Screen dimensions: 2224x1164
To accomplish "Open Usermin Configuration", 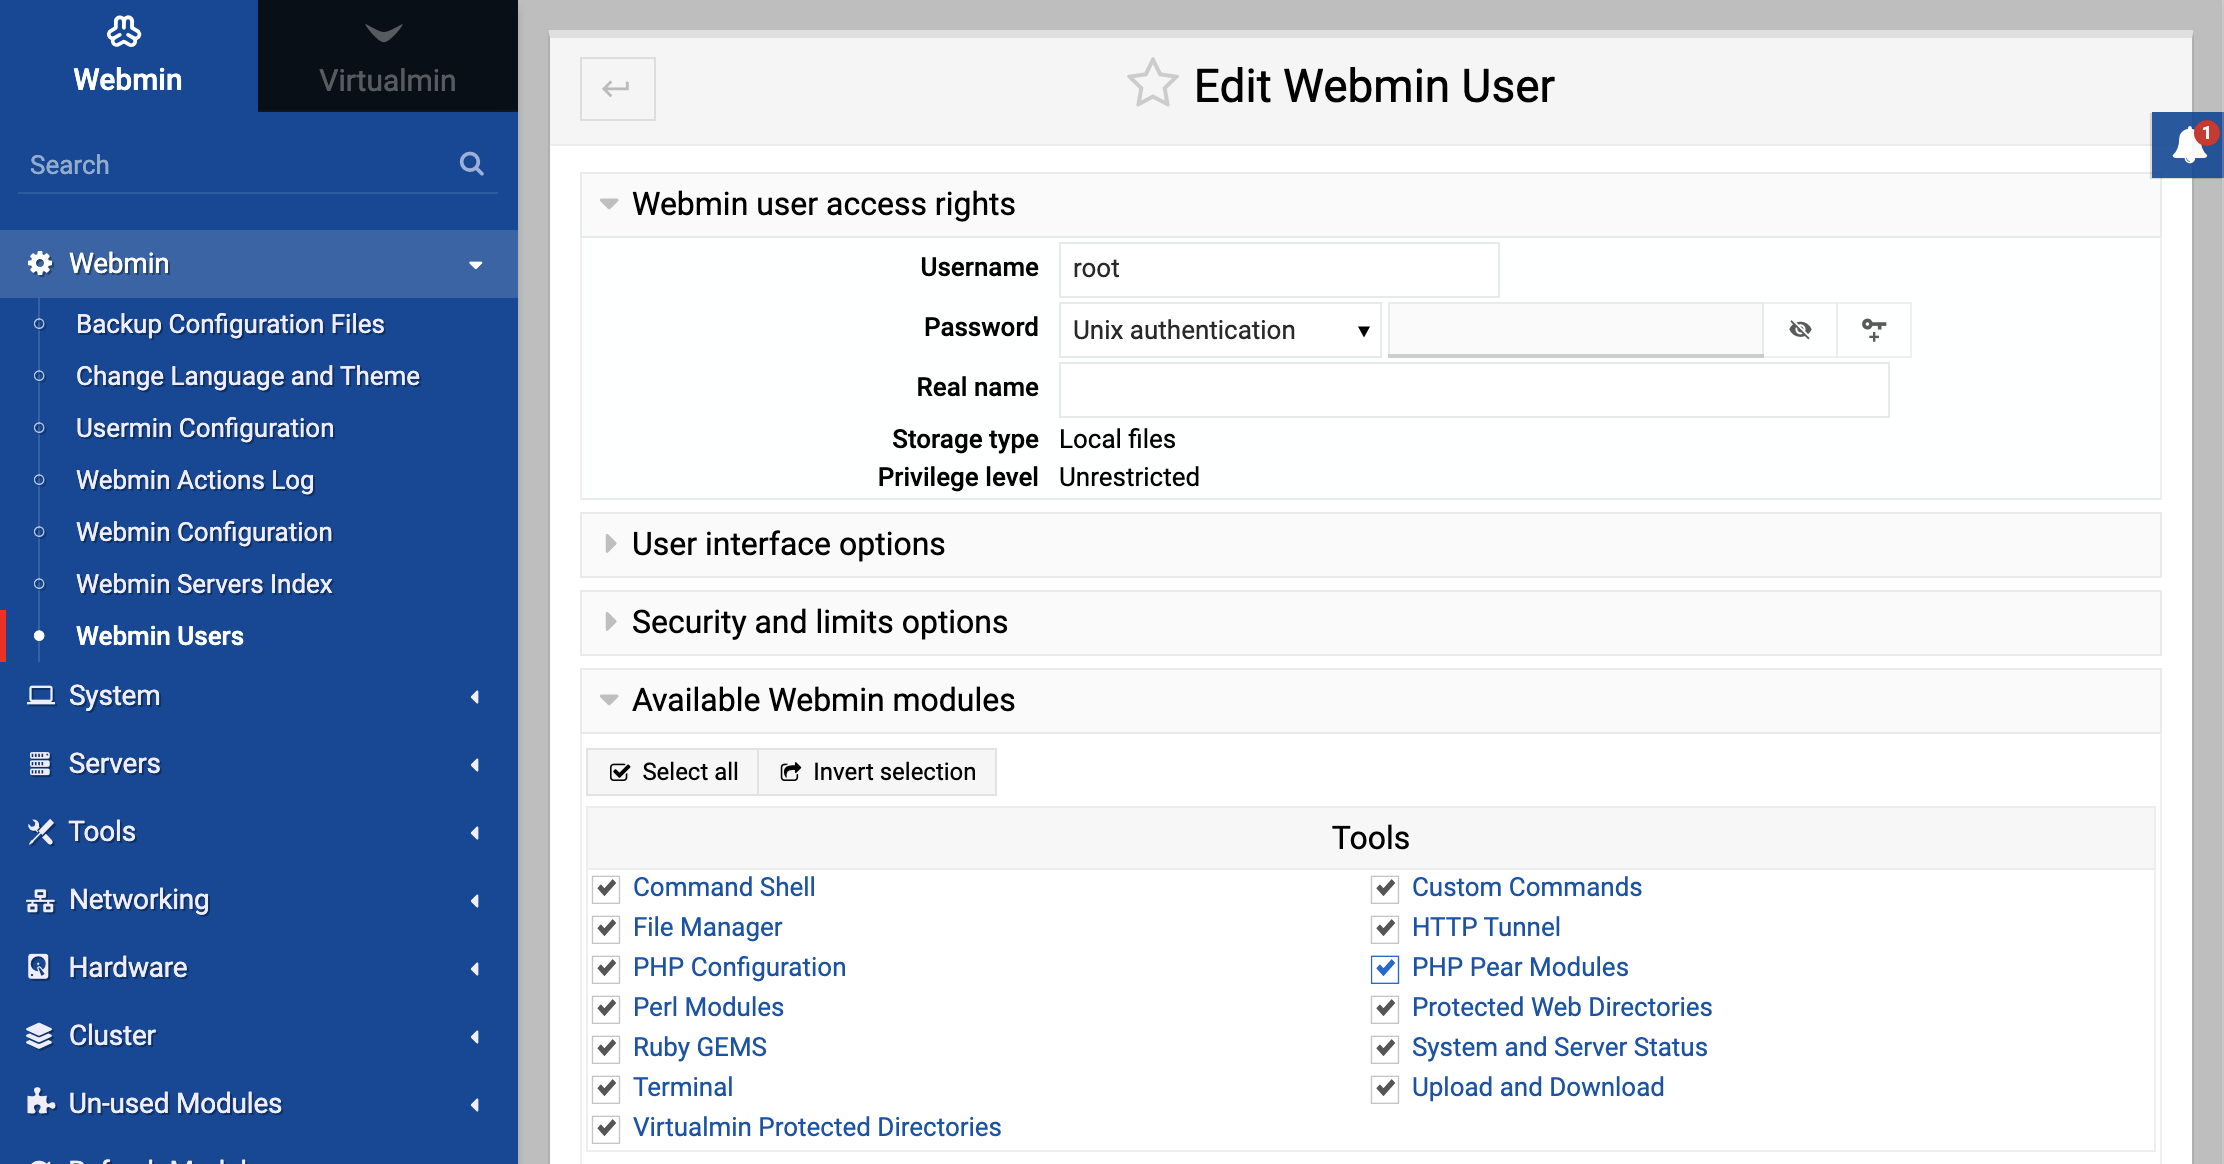I will coord(205,428).
